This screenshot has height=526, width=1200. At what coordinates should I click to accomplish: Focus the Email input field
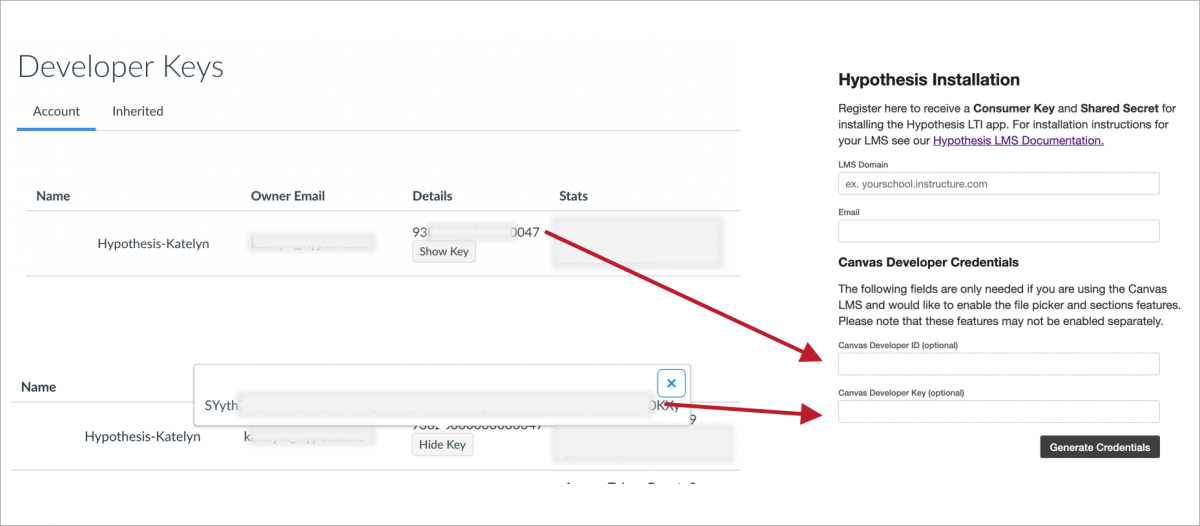coord(999,231)
